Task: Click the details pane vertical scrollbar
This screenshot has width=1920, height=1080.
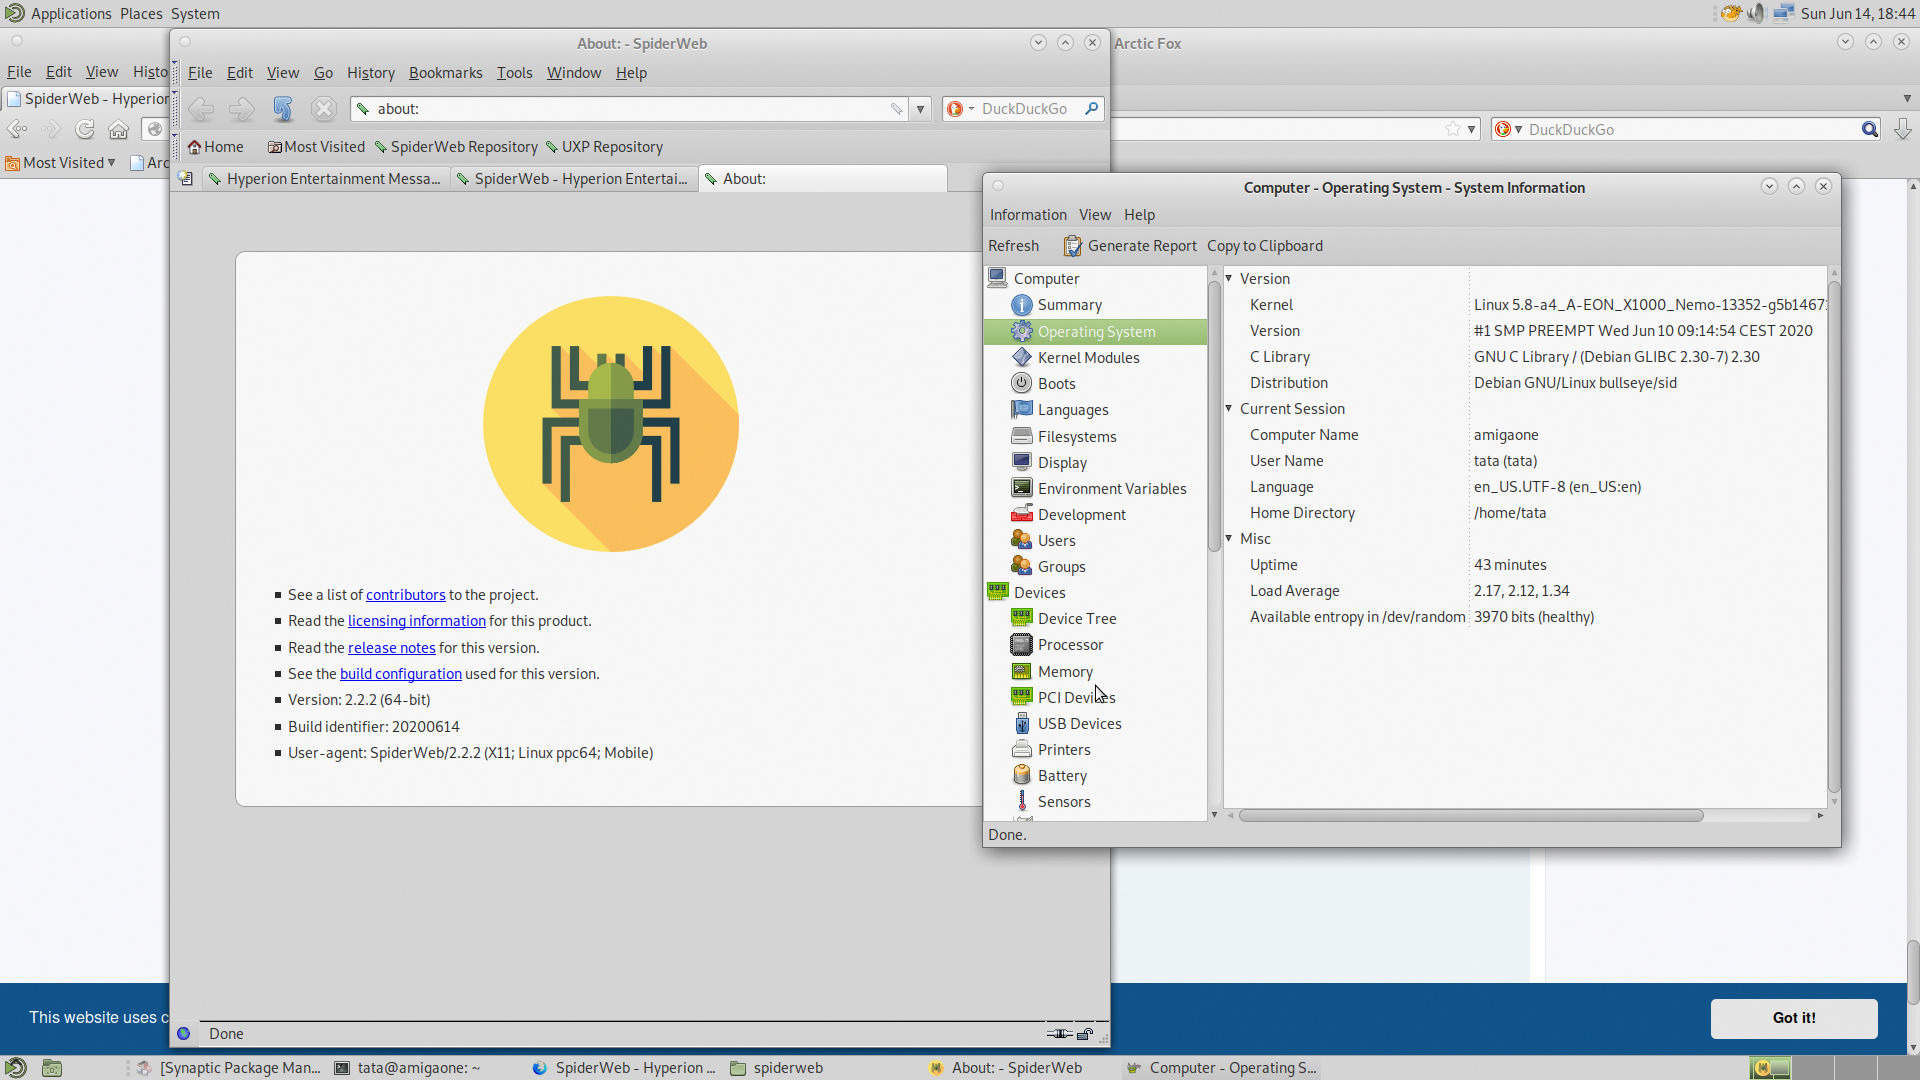Action: (x=1833, y=538)
